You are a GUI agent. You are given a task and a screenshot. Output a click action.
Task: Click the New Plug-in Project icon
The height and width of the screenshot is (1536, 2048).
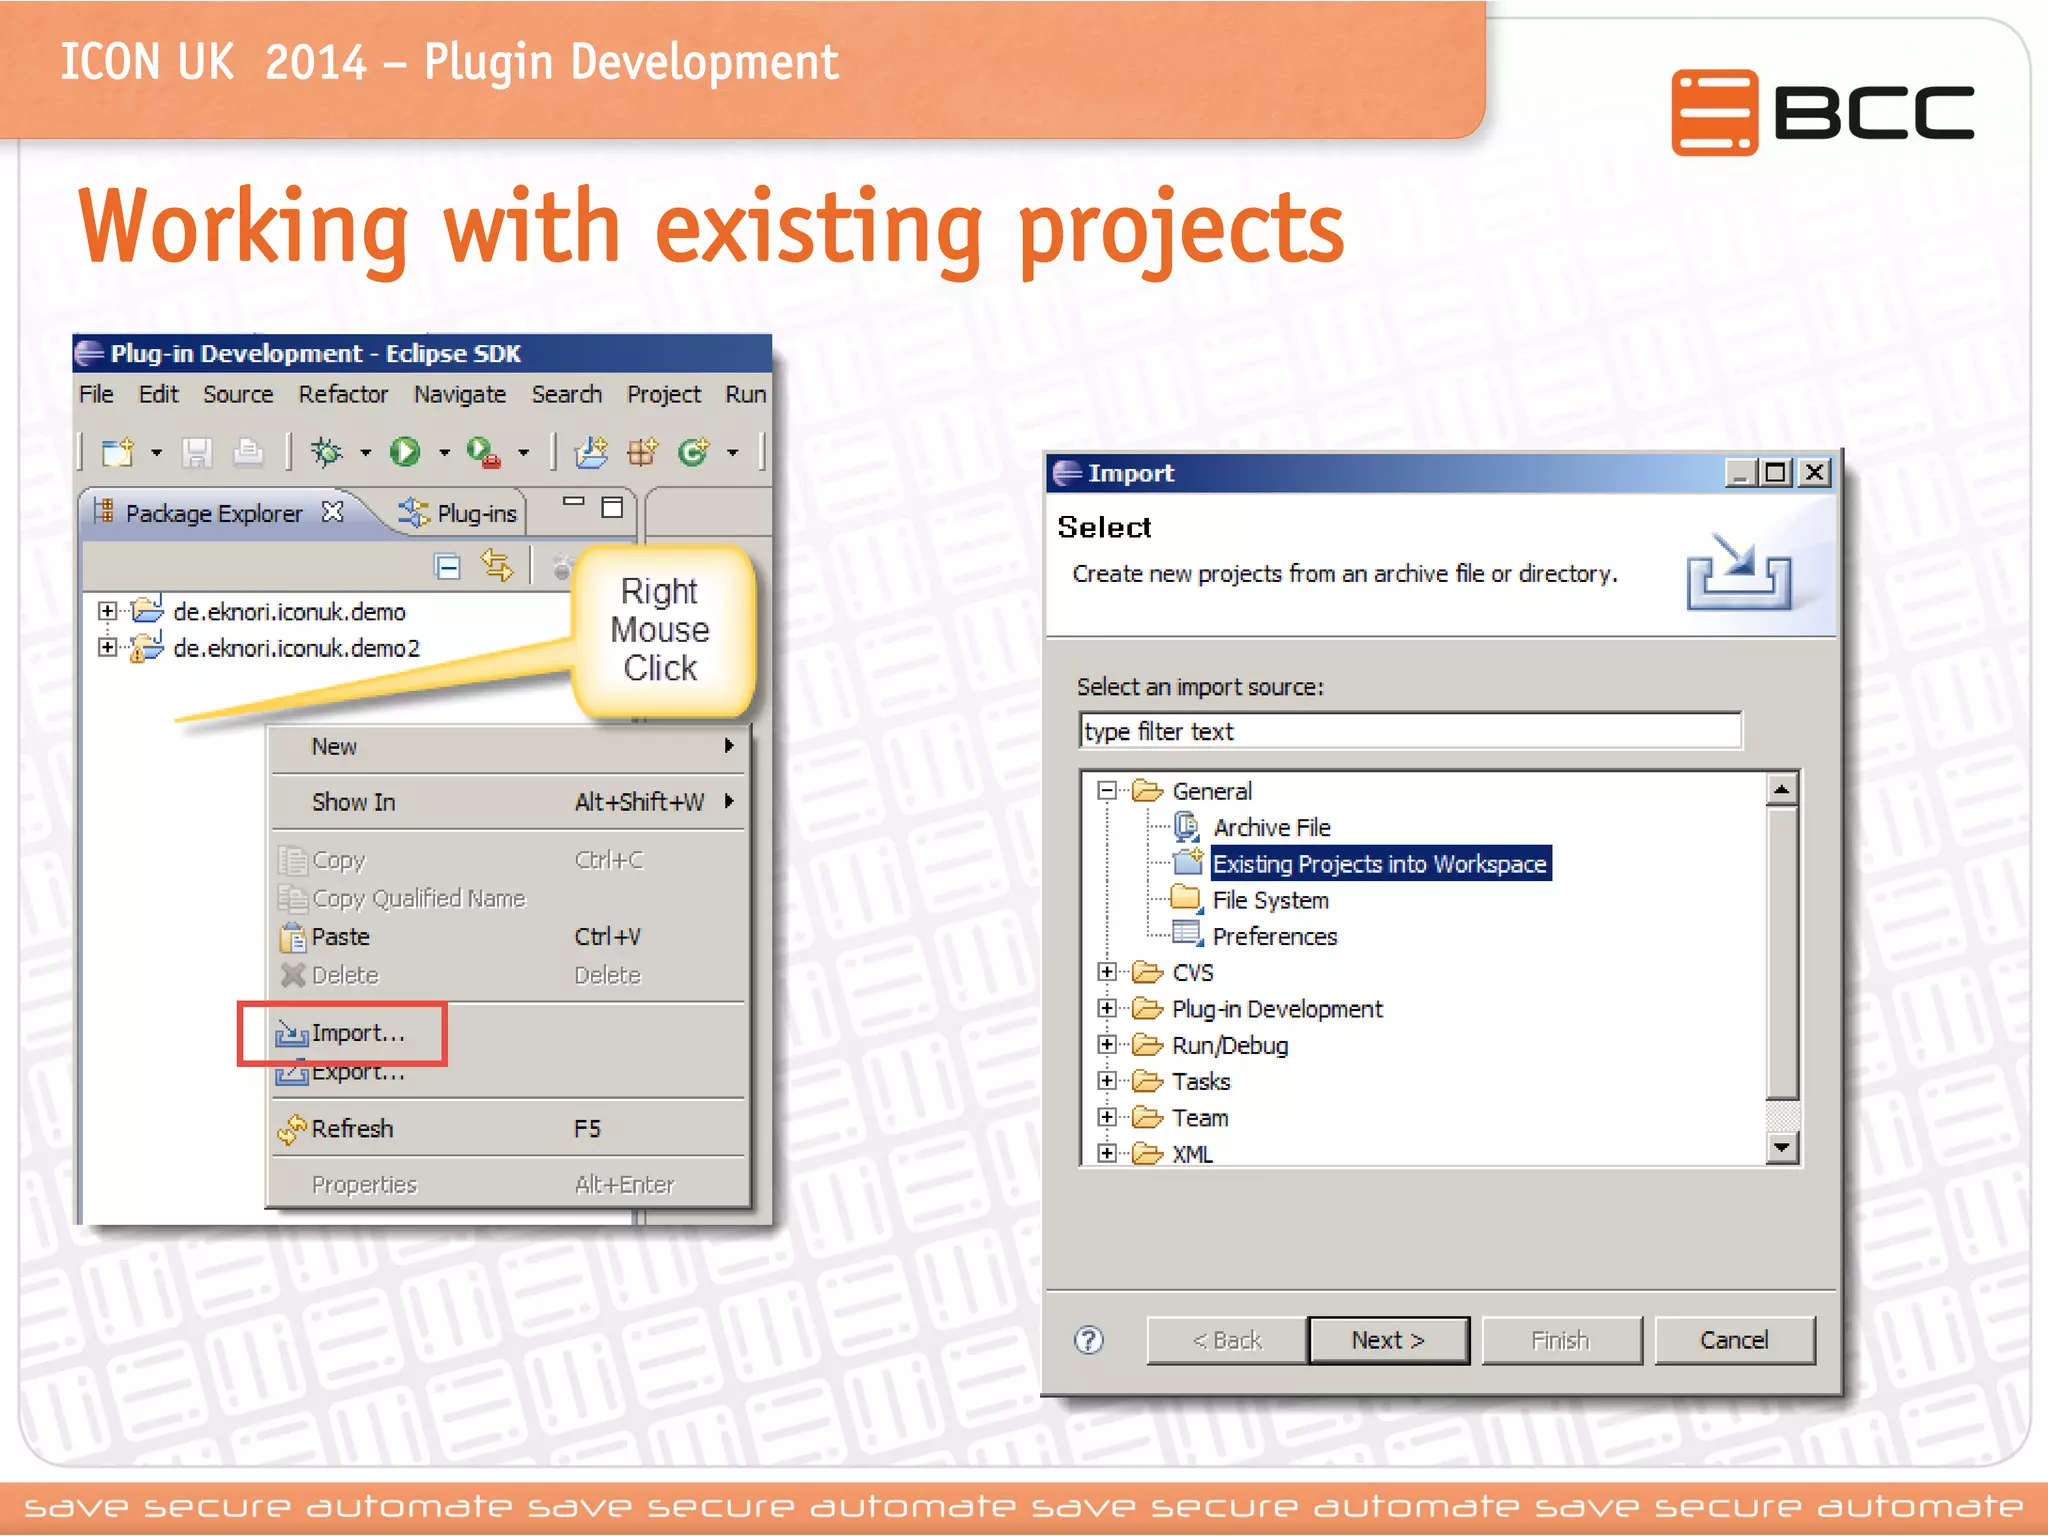591,453
